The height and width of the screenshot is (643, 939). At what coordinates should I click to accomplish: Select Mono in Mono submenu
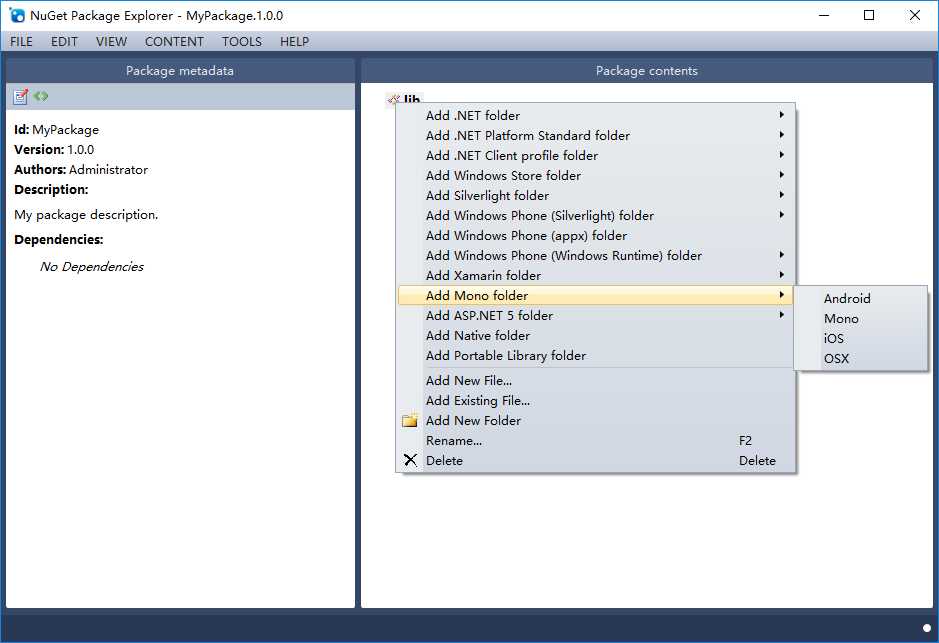coord(861,319)
